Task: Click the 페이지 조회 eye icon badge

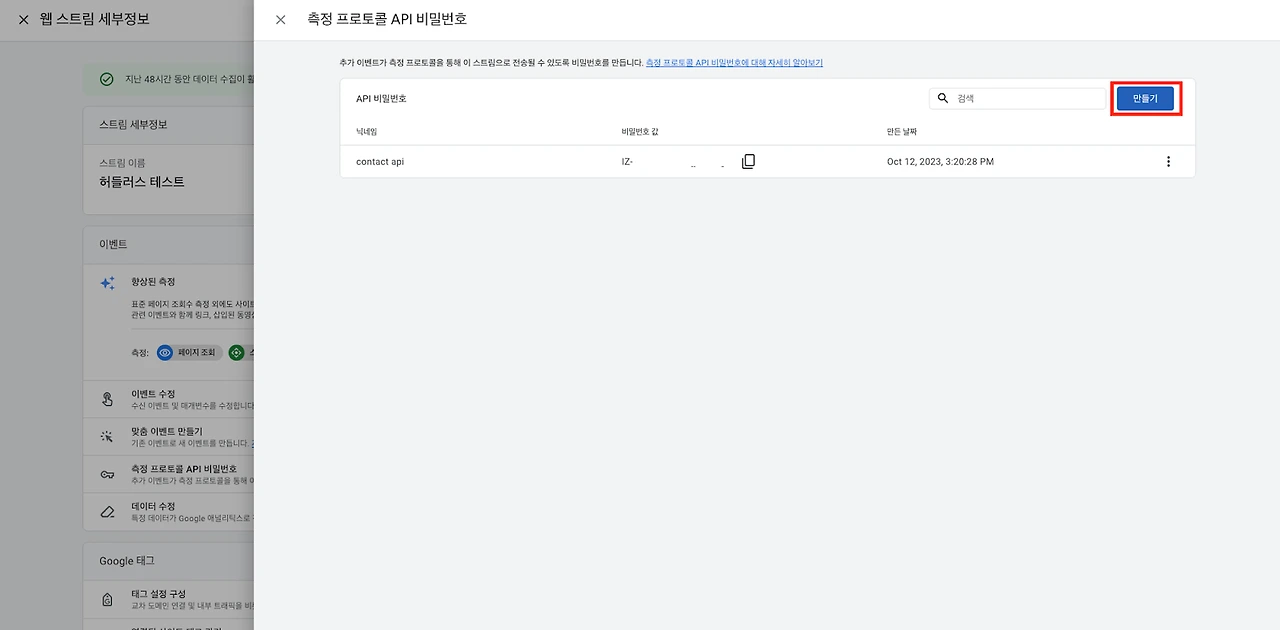Action: pyautogui.click(x=167, y=352)
